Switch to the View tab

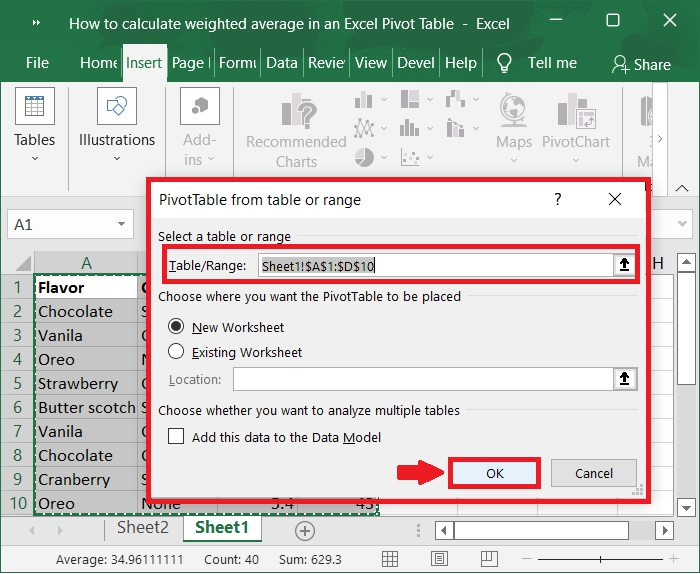click(x=371, y=63)
